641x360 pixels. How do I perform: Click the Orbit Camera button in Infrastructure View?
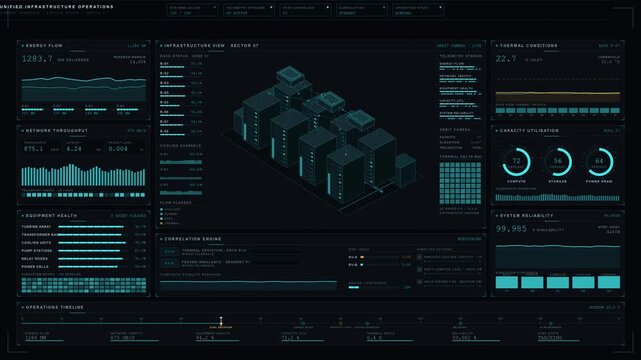(451, 46)
